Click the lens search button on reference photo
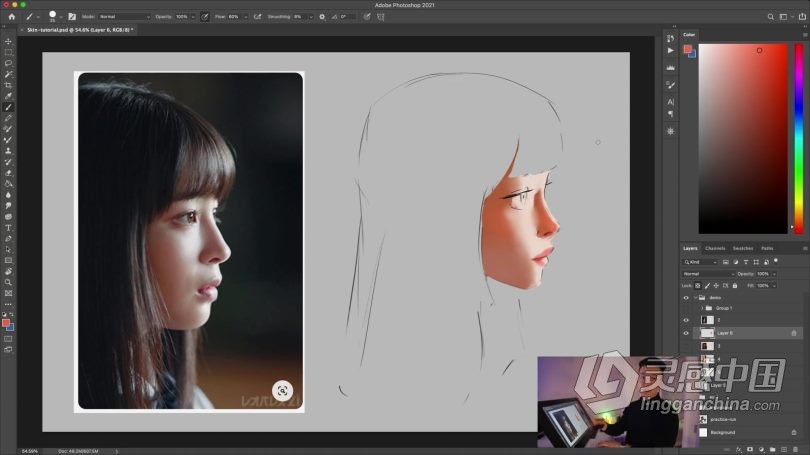 (283, 391)
